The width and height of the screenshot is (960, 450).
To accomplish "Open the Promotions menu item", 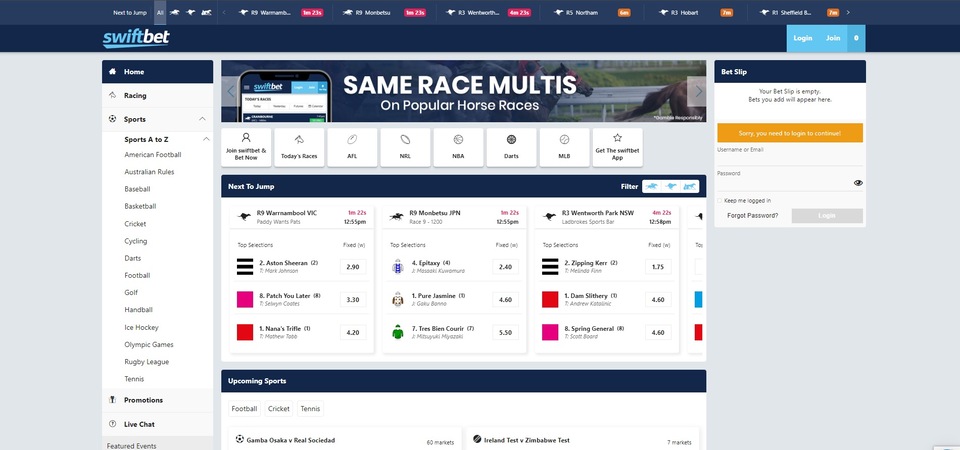I will (x=157, y=400).
